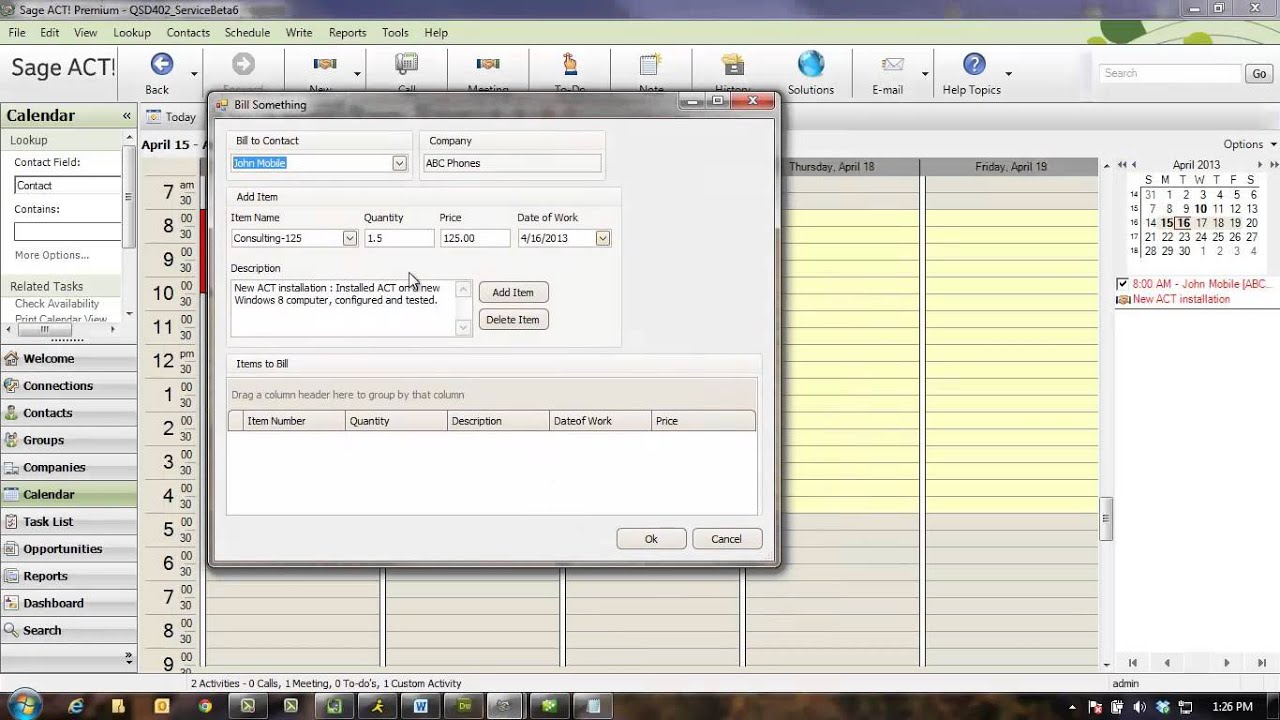Open the Tools menu

[x=395, y=32]
